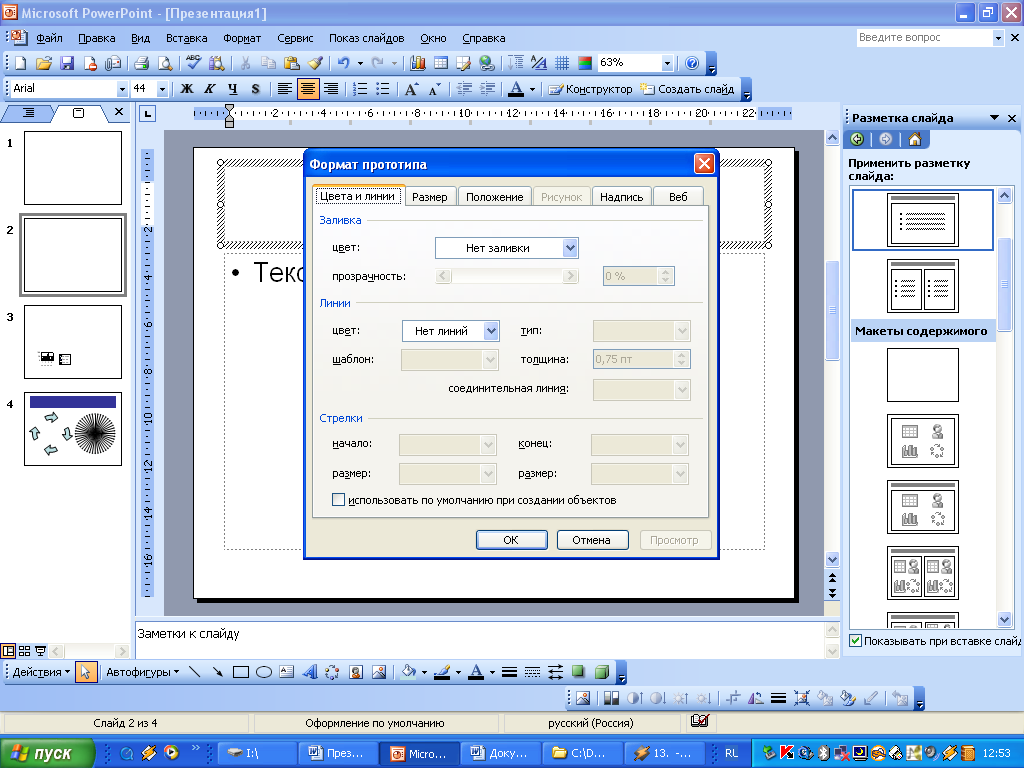
Task: Select the Arrow drawing tool
Action: [x=217, y=671]
